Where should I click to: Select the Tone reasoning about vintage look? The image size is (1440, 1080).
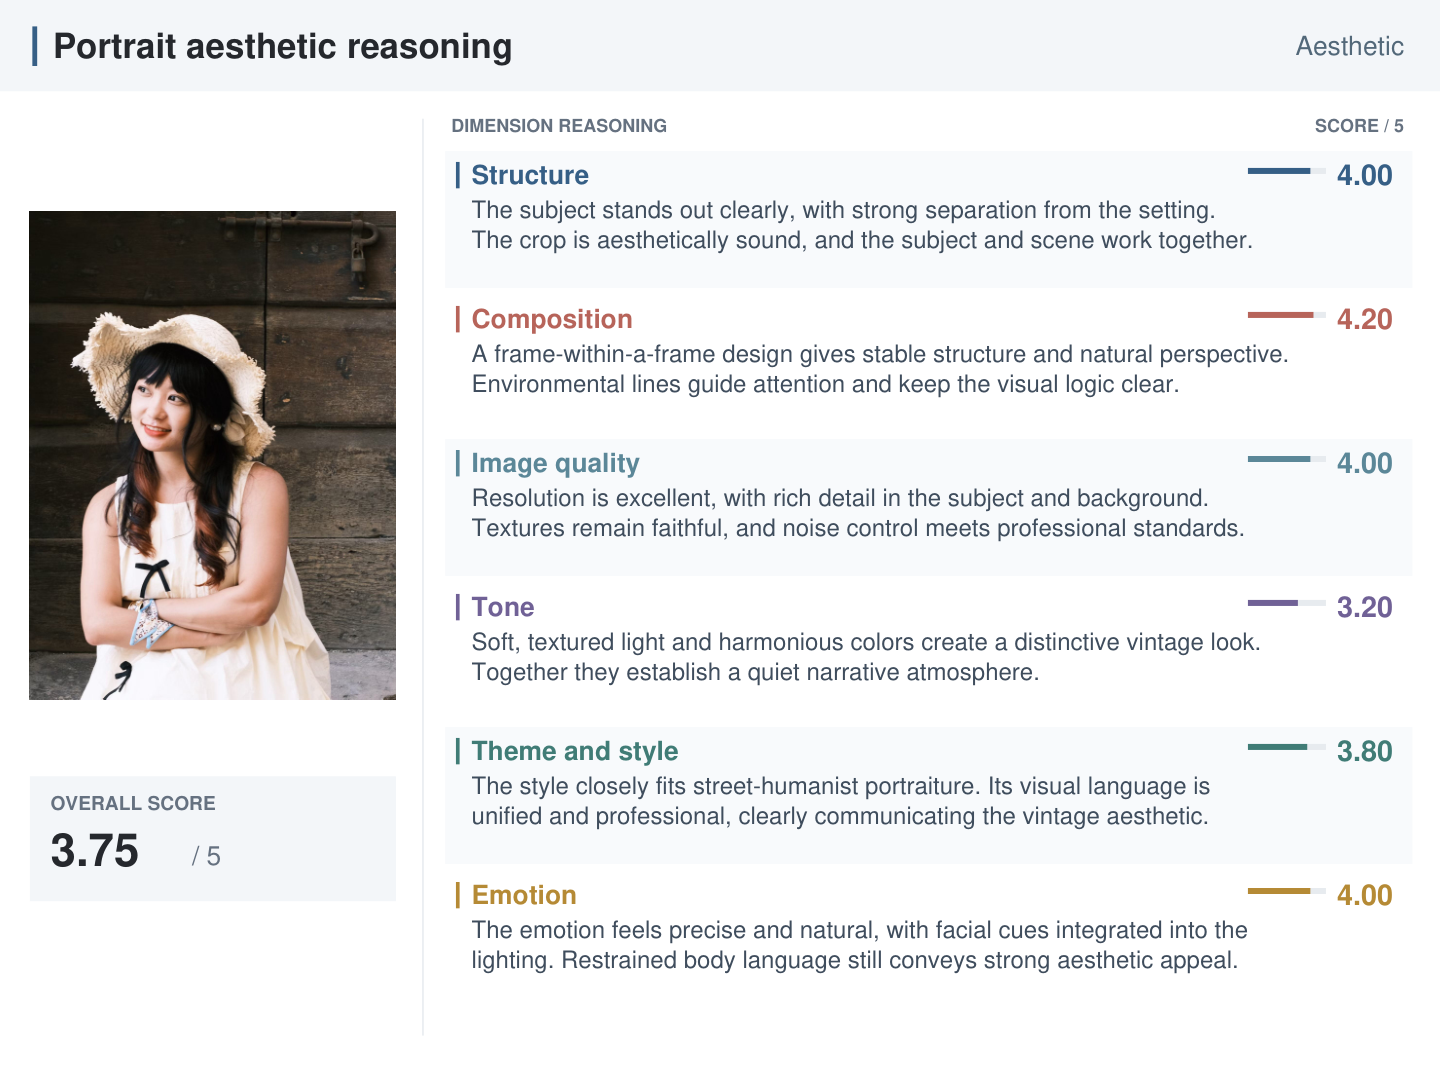click(x=866, y=657)
